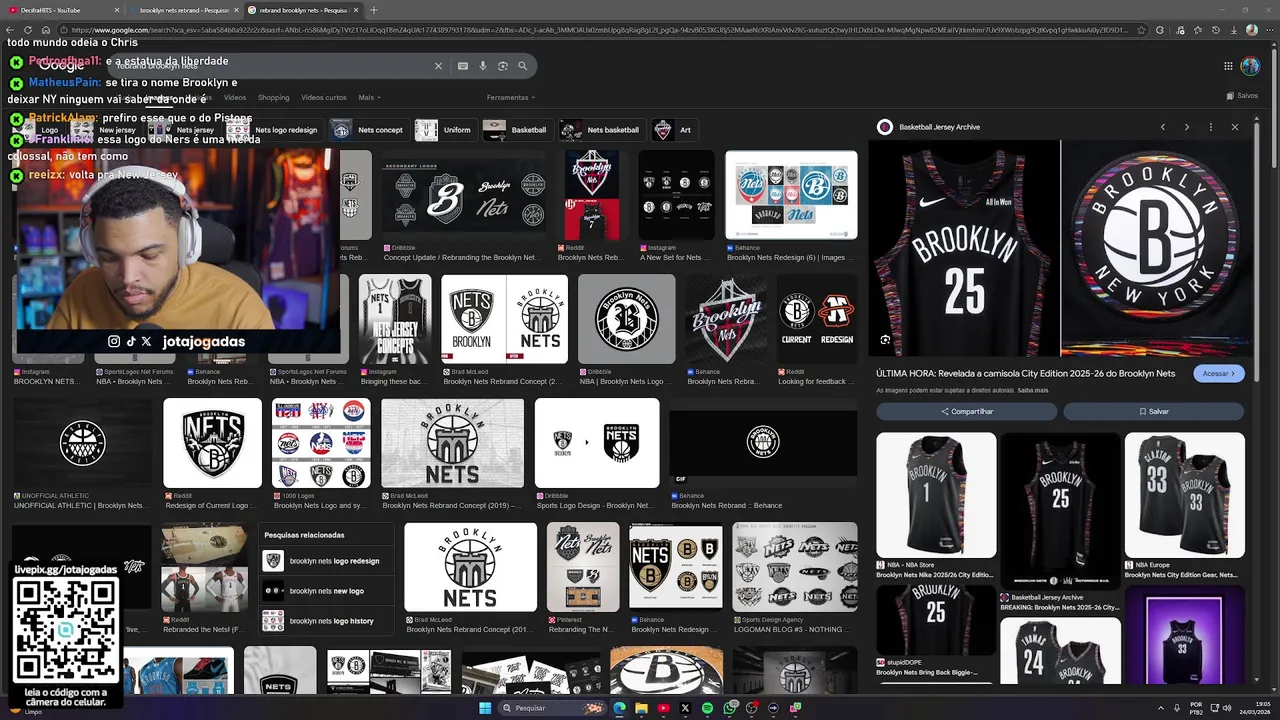The width and height of the screenshot is (1280, 720).
Task: Open File Explorer from the taskbar
Action: coord(641,708)
